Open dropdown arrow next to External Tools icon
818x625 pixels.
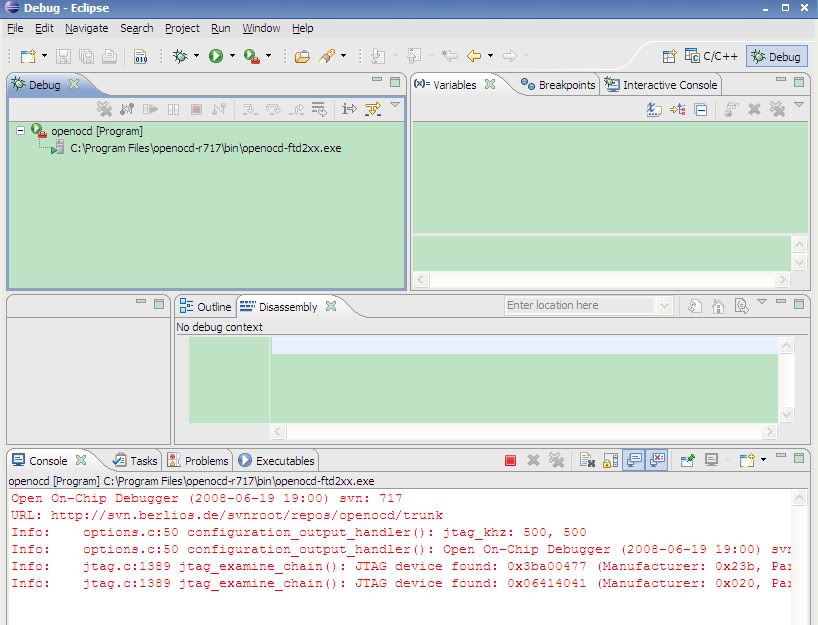pos(268,55)
